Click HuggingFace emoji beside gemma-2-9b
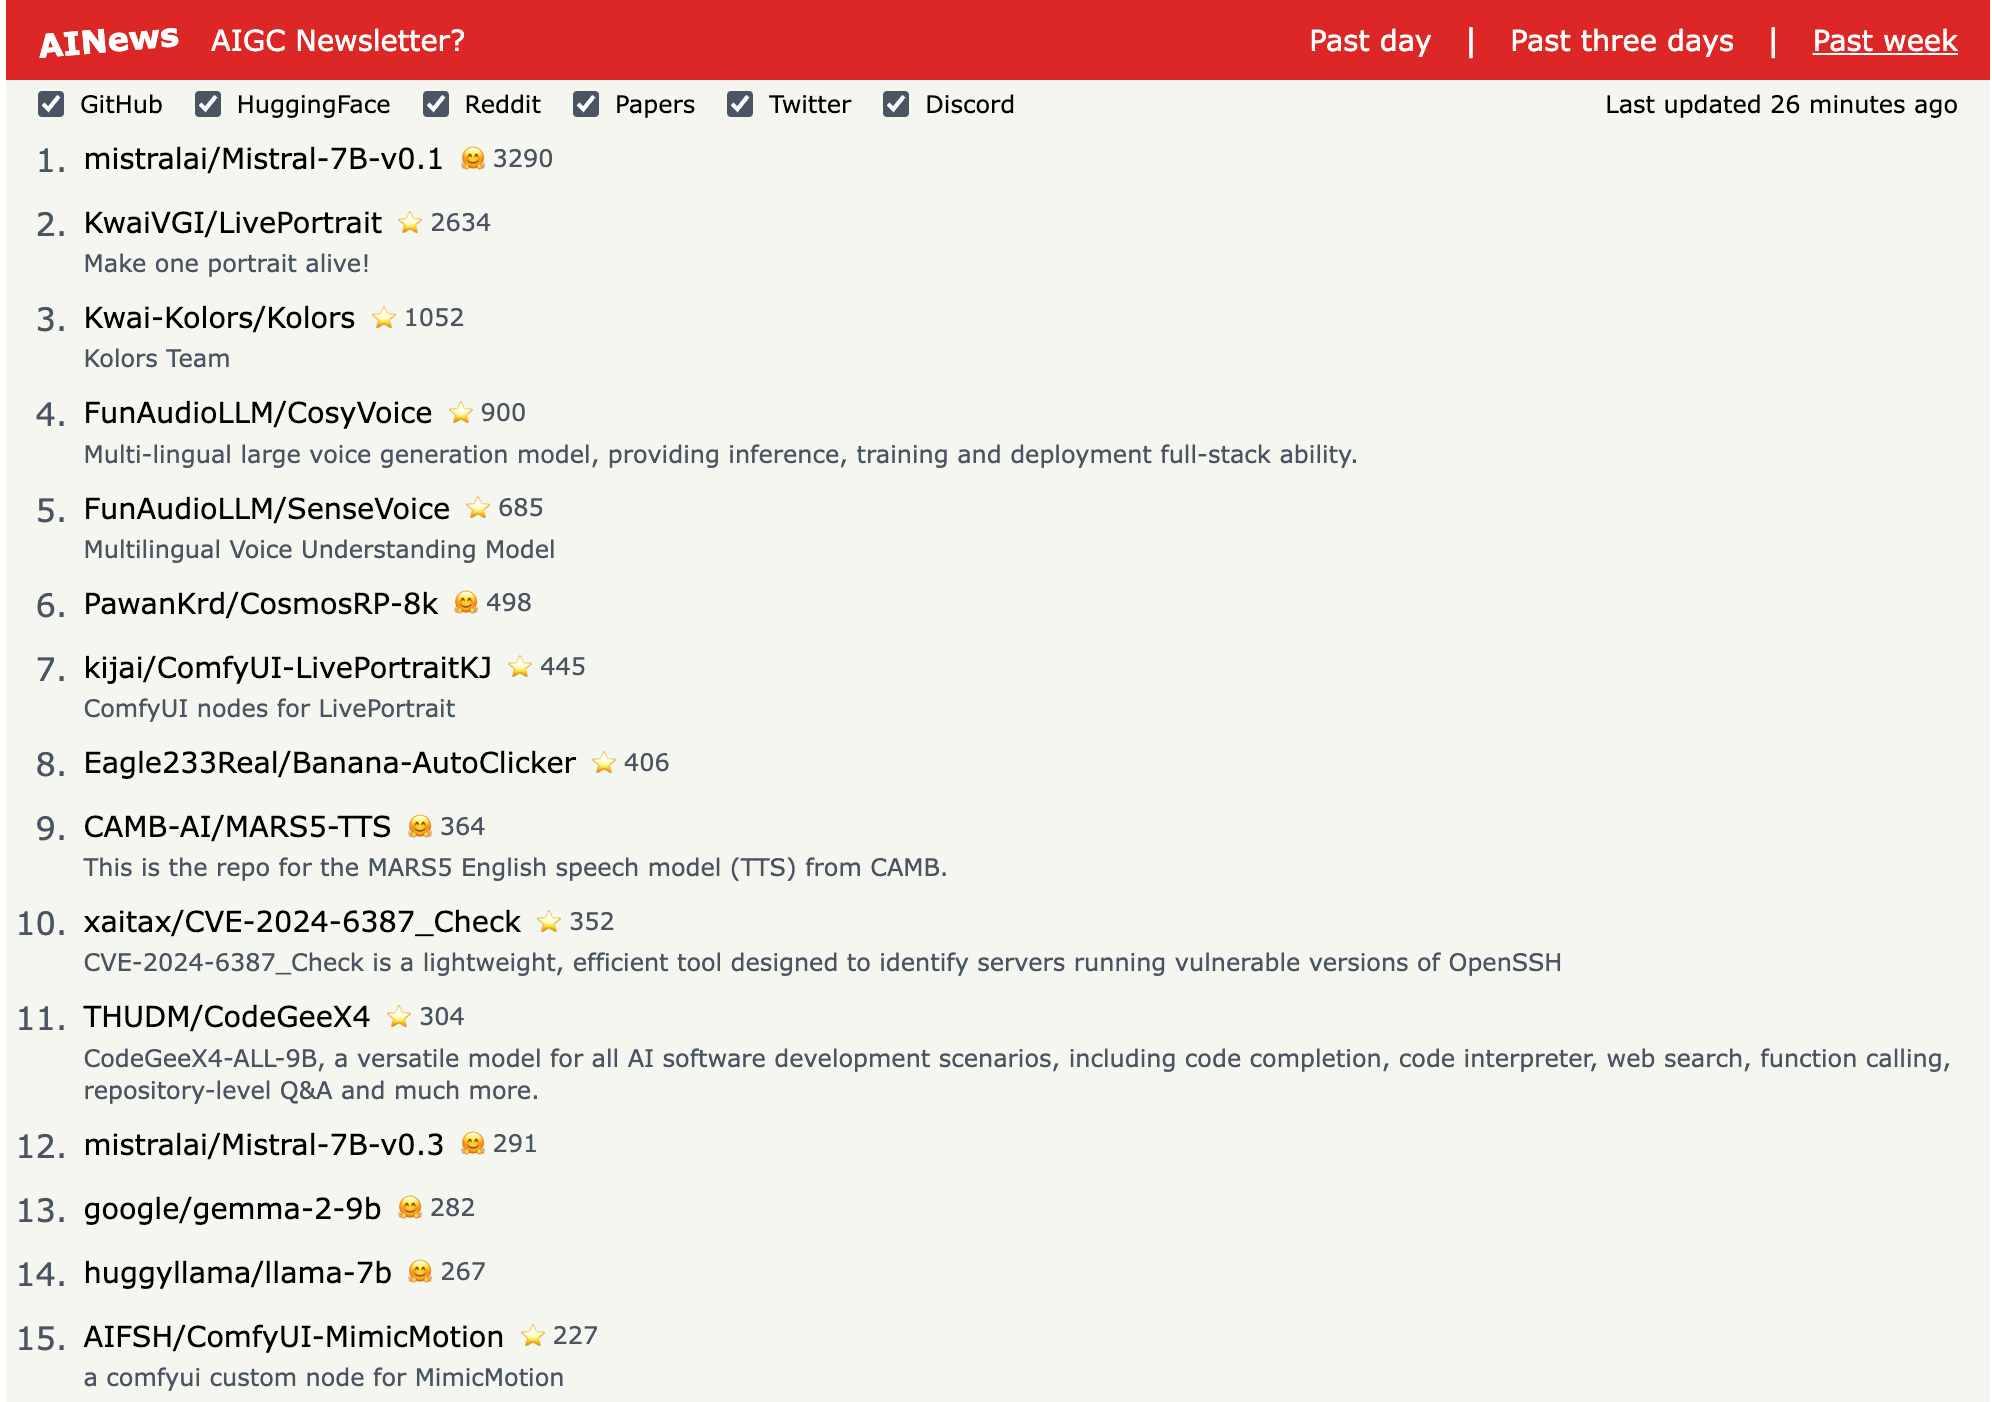The height and width of the screenshot is (1402, 1992). point(410,1208)
